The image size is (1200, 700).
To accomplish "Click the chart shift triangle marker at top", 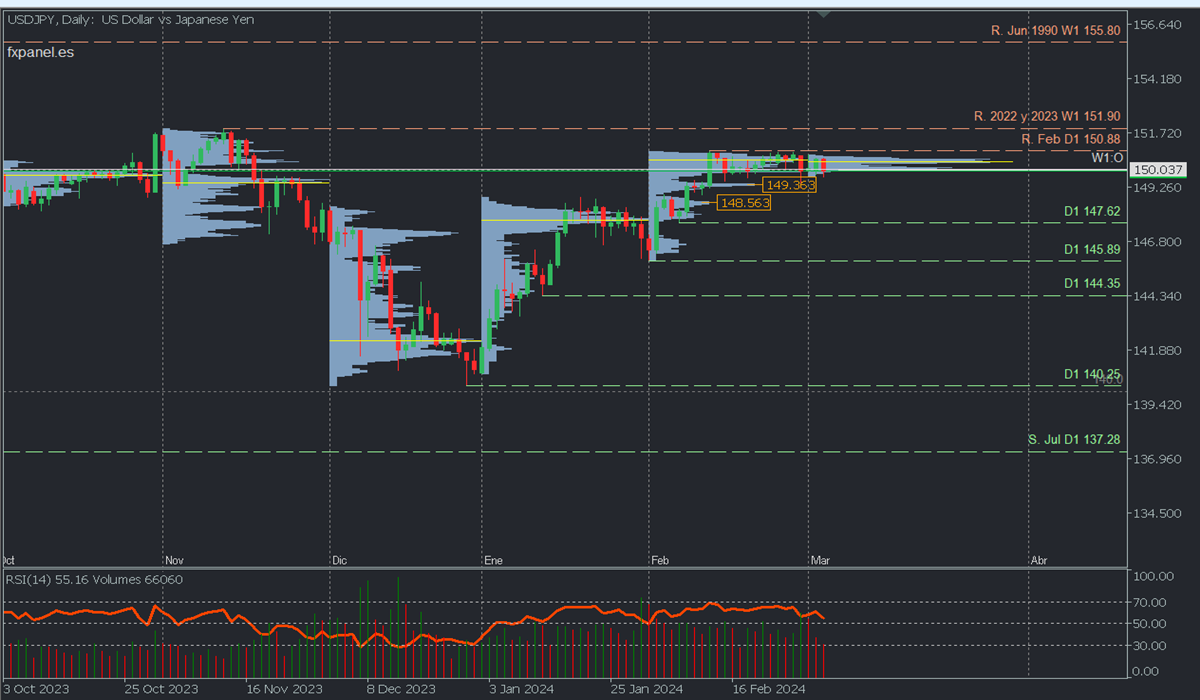I will point(823,14).
